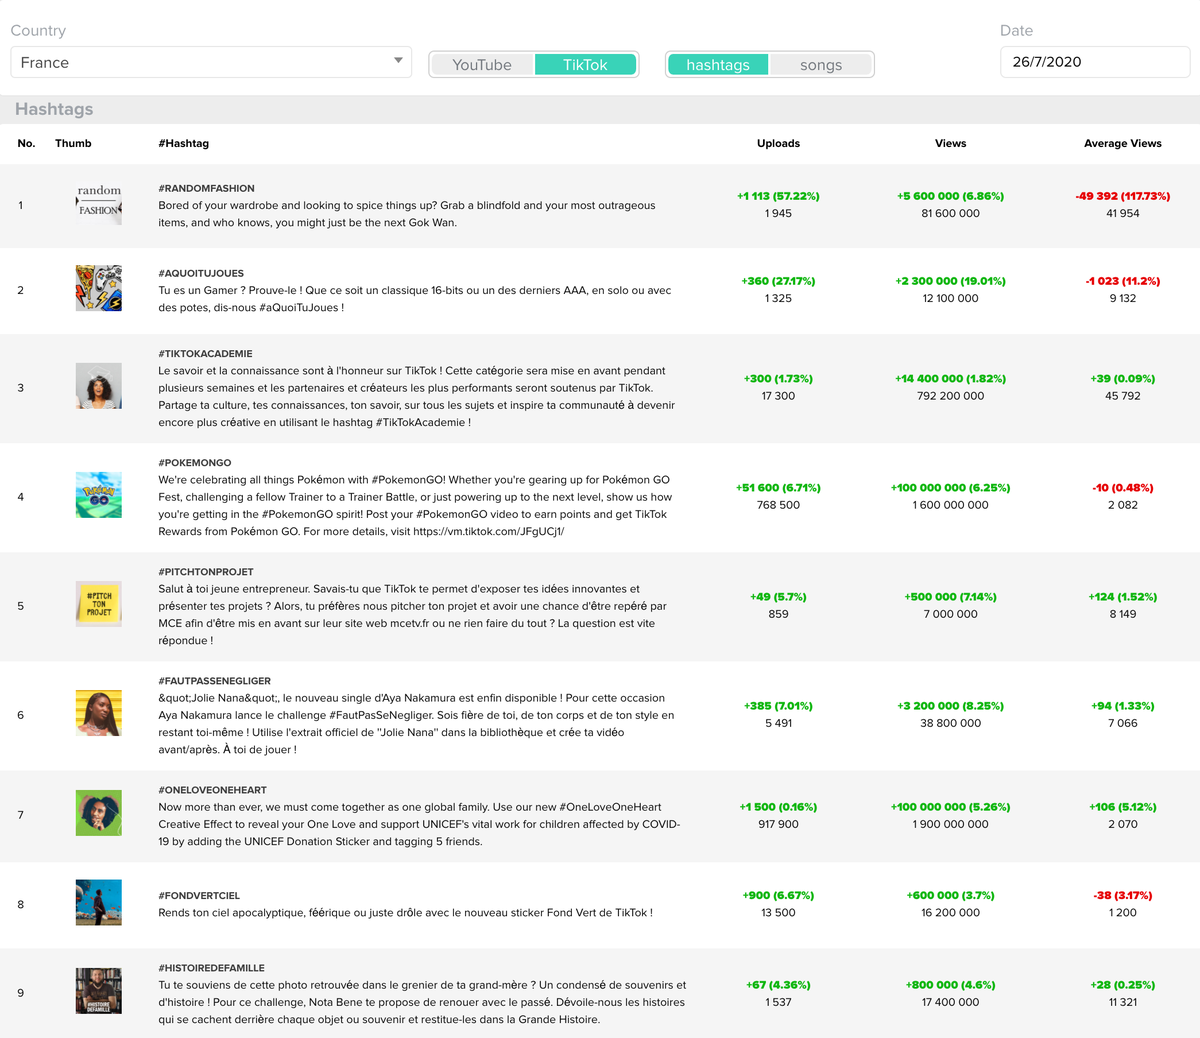Click average views value 45 792
1200x1038 pixels.
[x=1123, y=396]
